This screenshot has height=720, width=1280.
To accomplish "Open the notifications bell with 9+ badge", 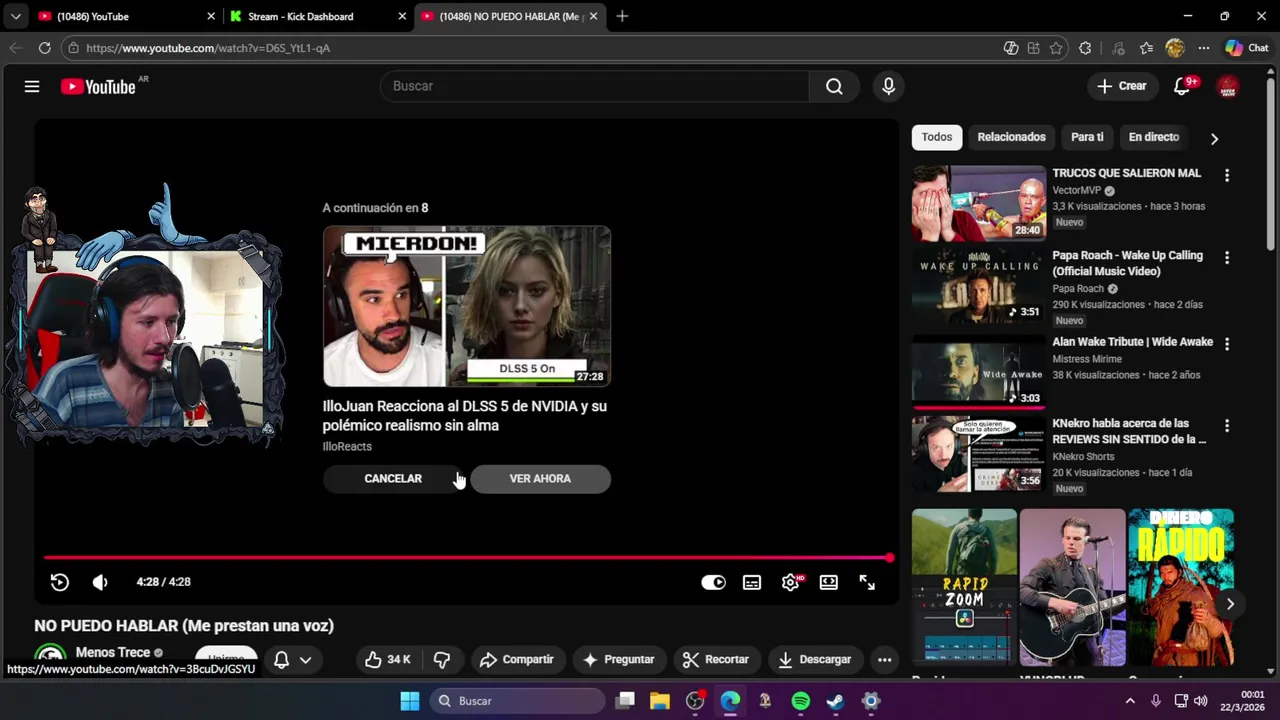I will (1183, 86).
